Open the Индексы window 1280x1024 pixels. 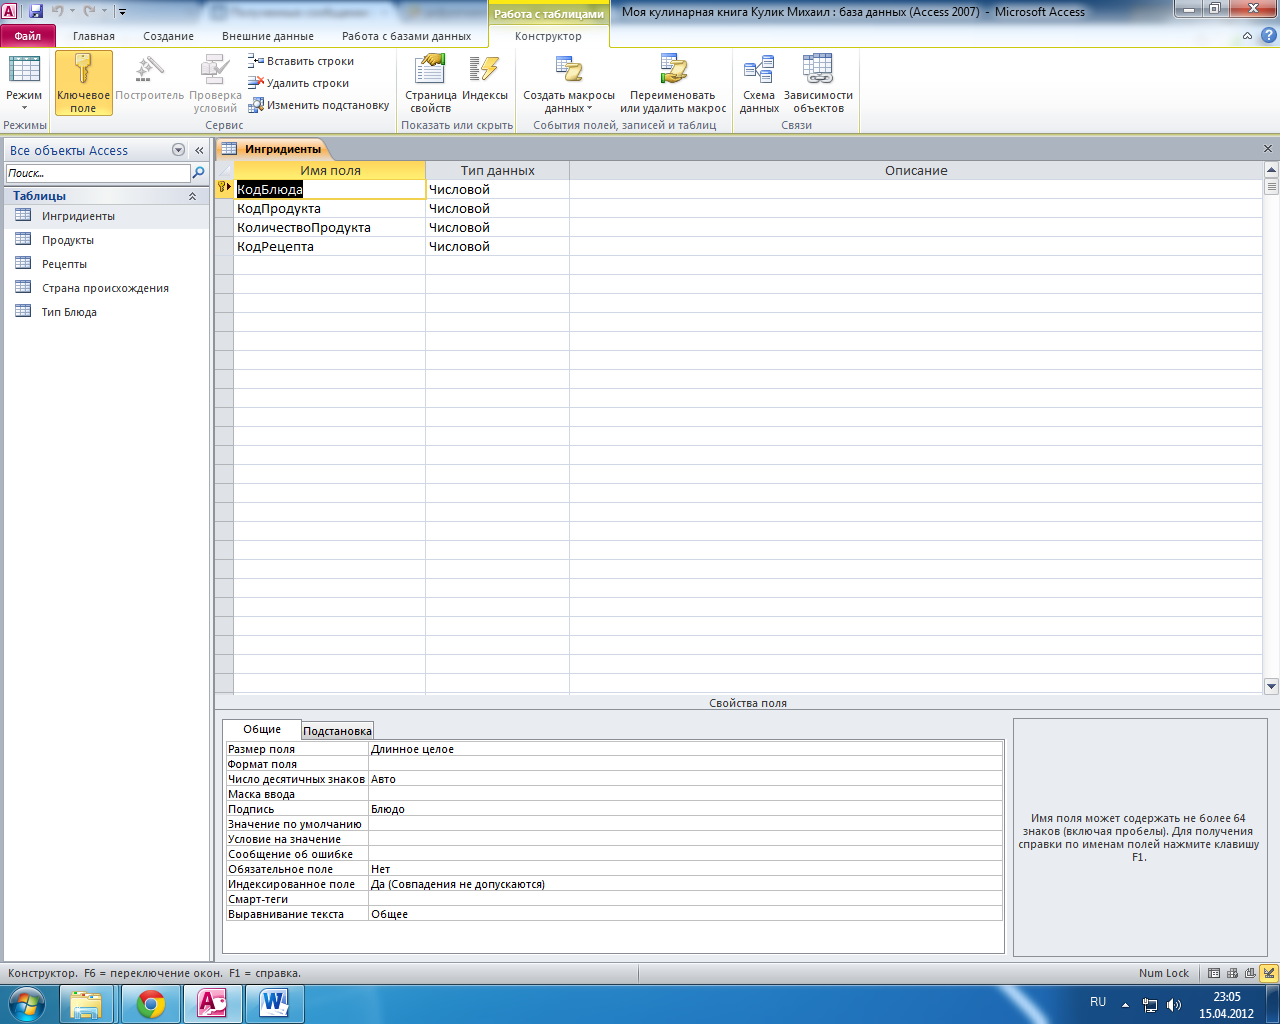(485, 80)
